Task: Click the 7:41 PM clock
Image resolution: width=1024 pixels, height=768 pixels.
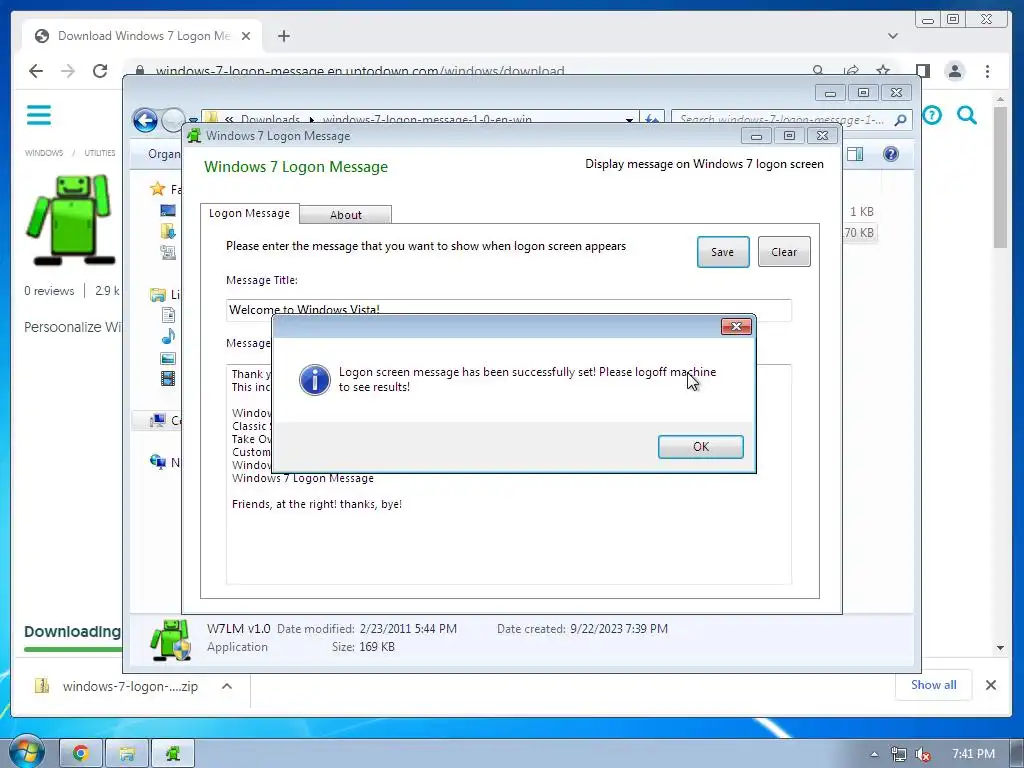Action: (x=973, y=754)
